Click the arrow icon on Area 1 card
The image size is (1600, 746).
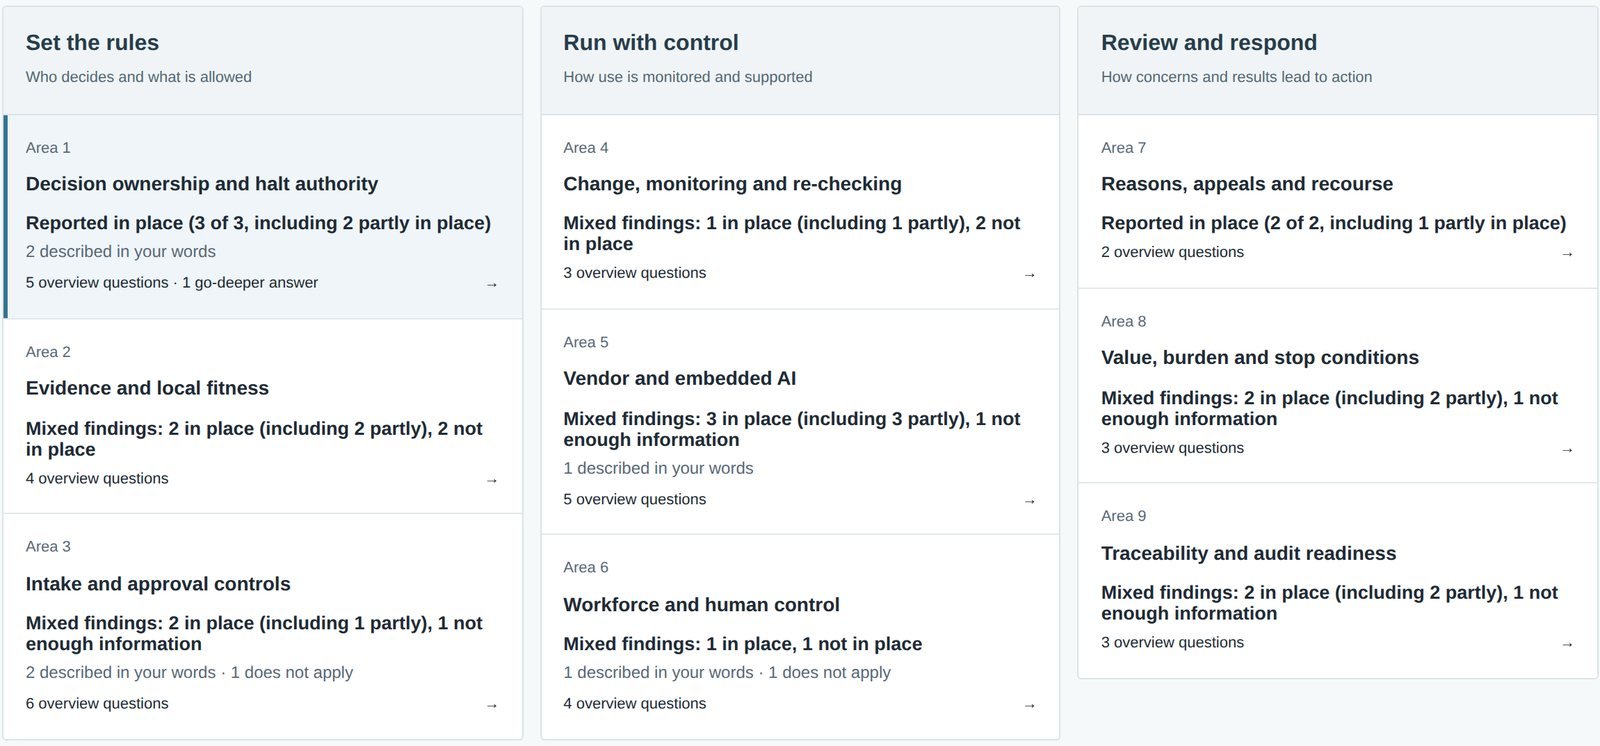[491, 285]
